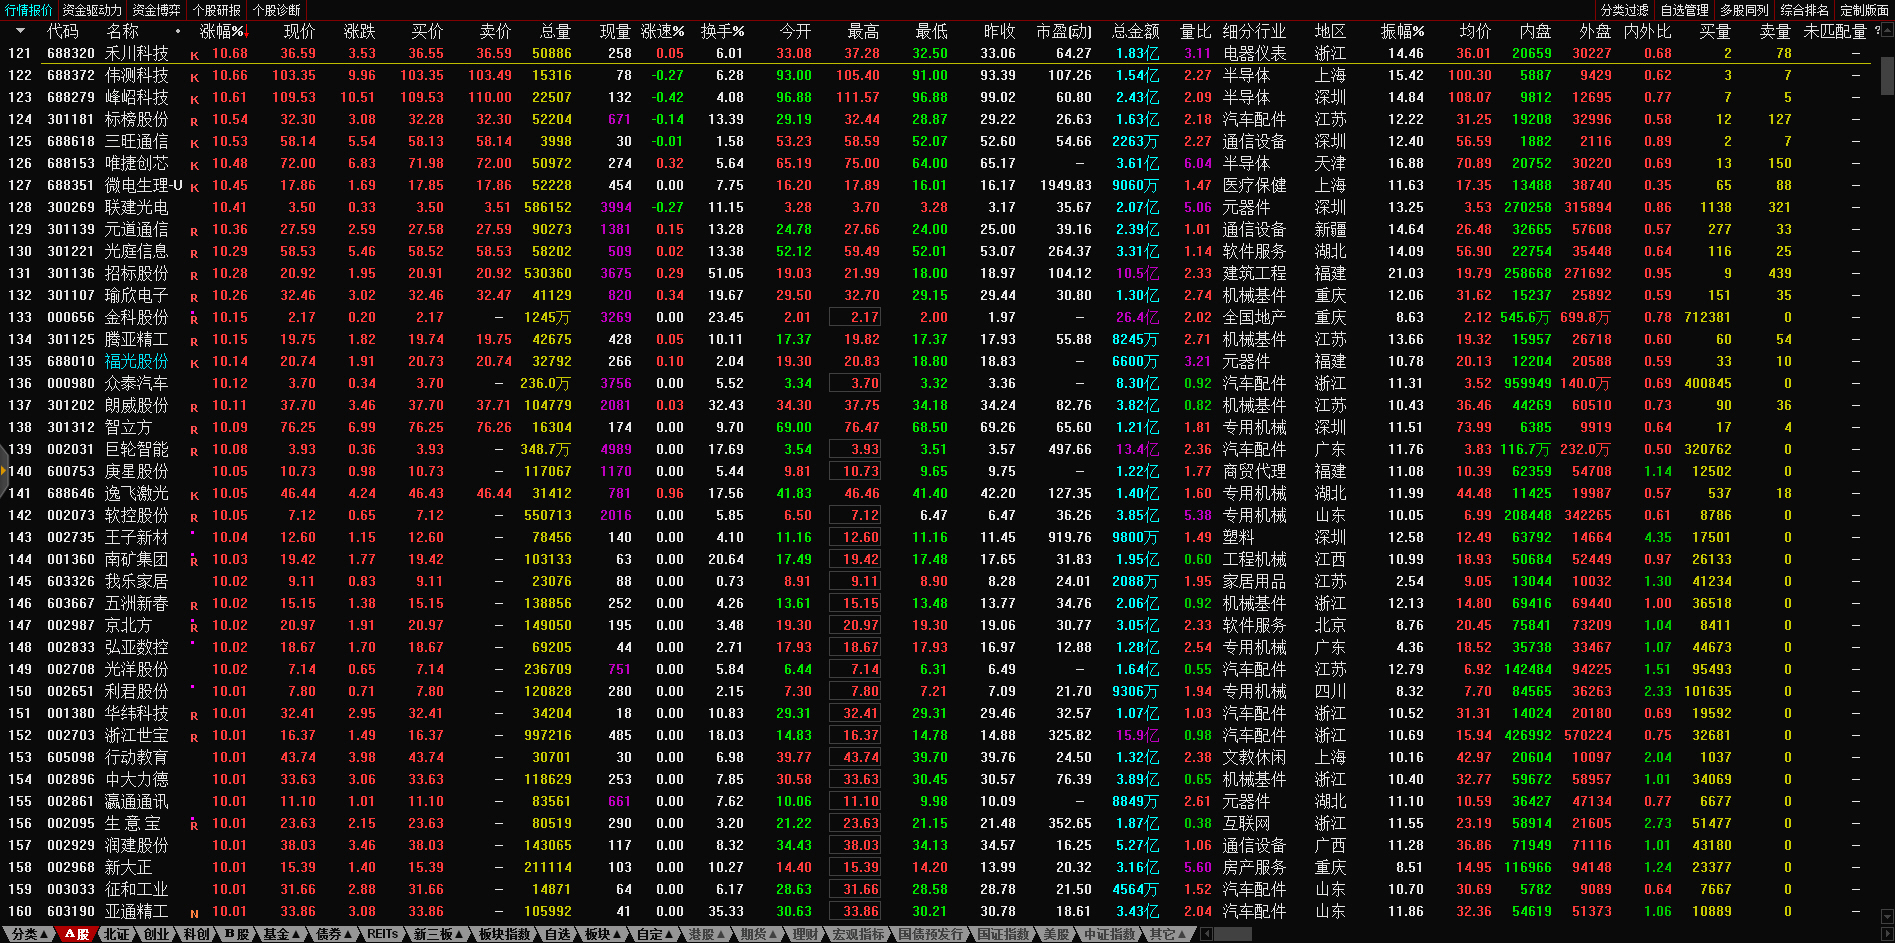Viewport: 1895px width, 943px height.
Task: Open the 科创 market tab
Action: point(196,934)
